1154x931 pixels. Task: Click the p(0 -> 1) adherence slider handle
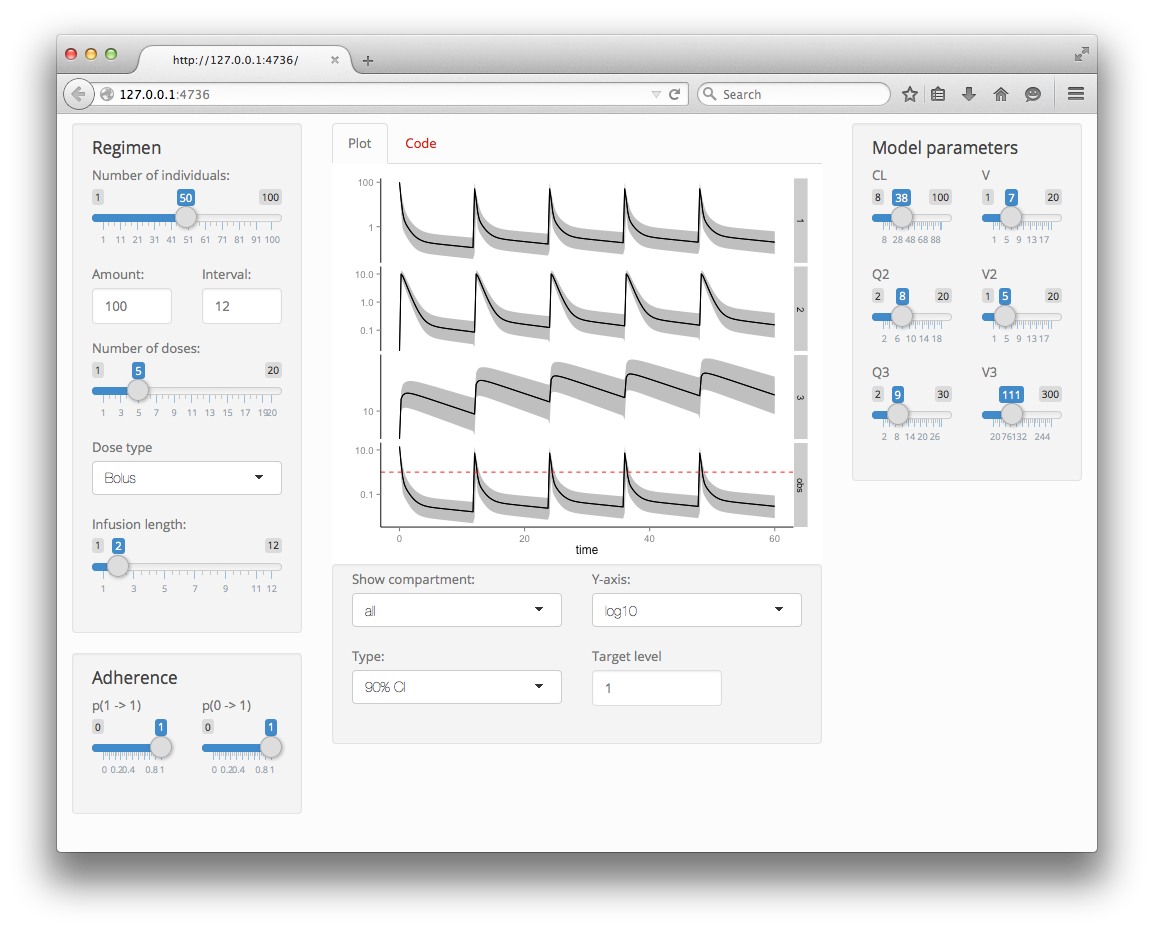[271, 747]
